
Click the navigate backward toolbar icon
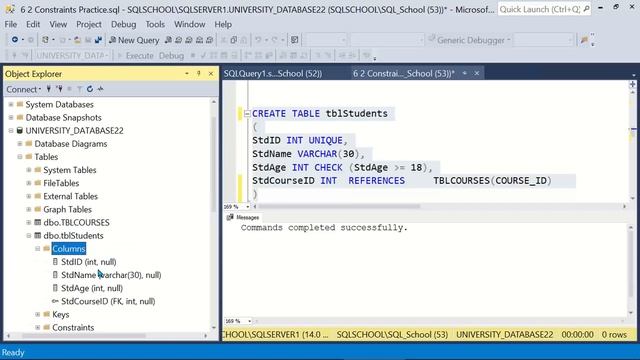[x=15, y=40]
